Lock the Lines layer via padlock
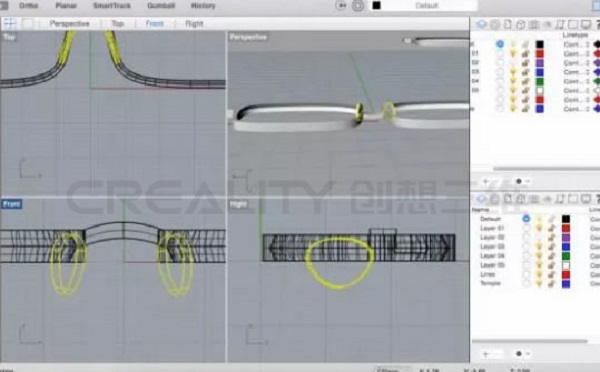This screenshot has width=600, height=372. (551, 274)
